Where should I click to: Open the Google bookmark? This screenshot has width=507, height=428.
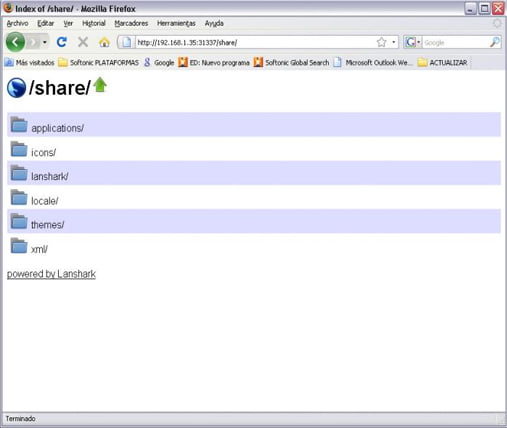coord(159,62)
